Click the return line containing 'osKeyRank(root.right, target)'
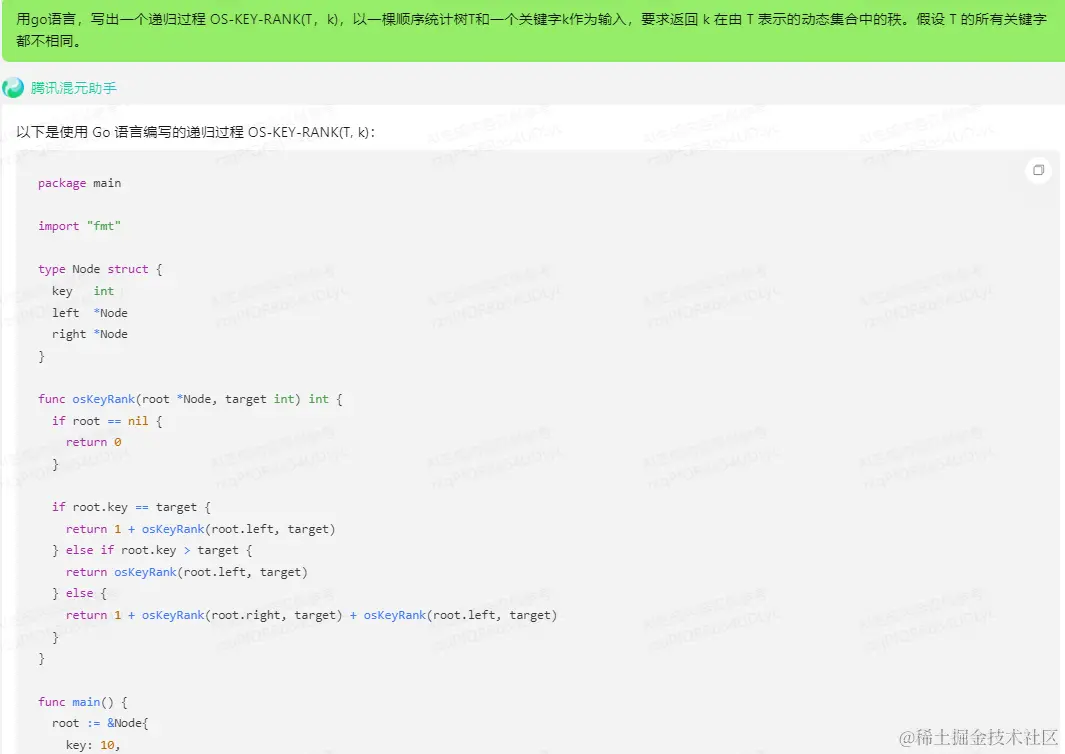Viewport: 1065px width, 754px height. 311,615
